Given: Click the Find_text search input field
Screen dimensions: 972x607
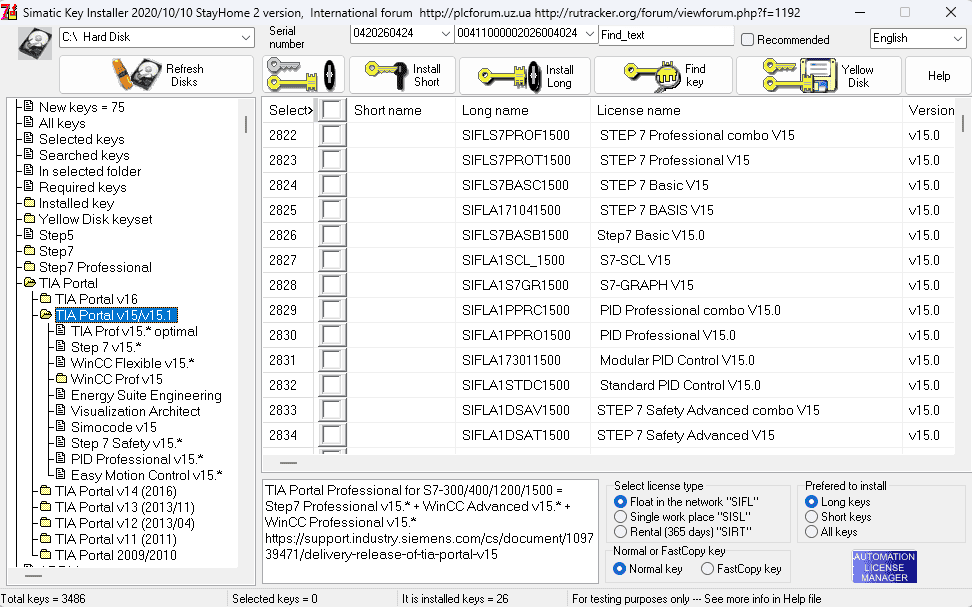Looking at the screenshot, I should 665,35.
